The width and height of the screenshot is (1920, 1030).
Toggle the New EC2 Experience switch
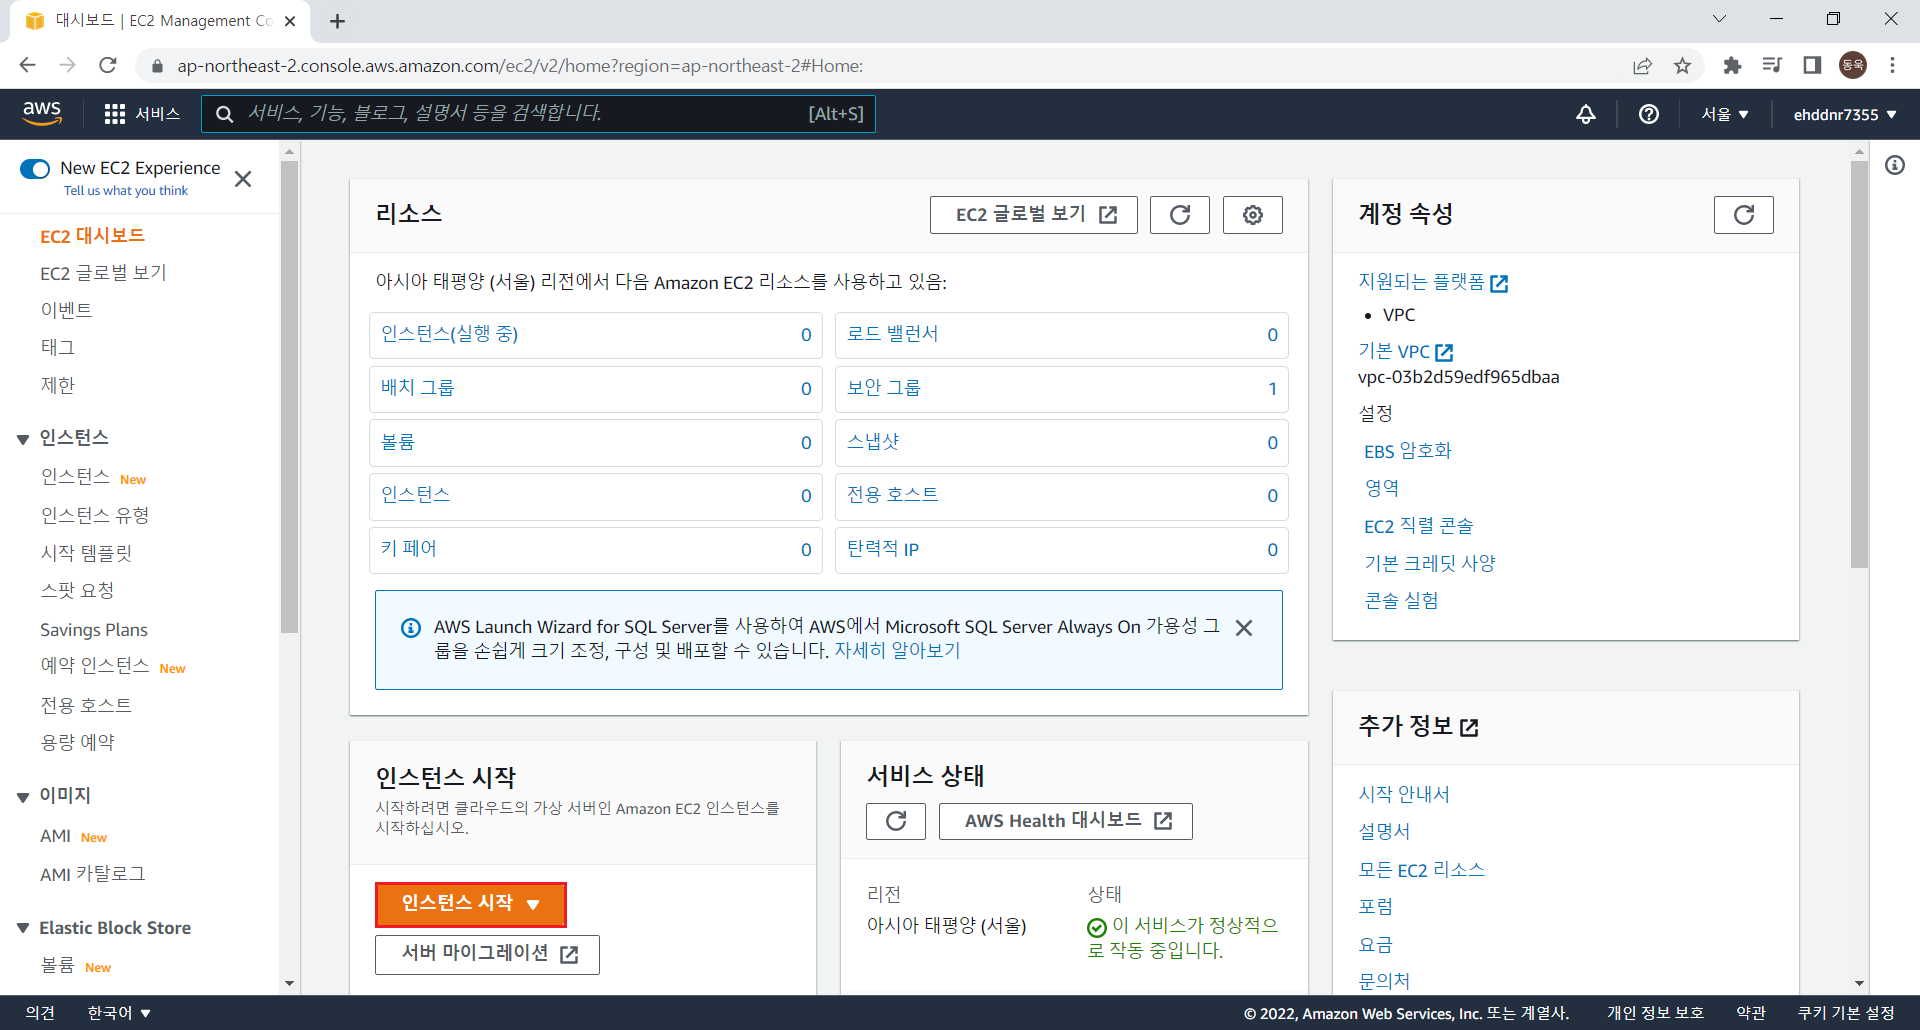coord(35,169)
